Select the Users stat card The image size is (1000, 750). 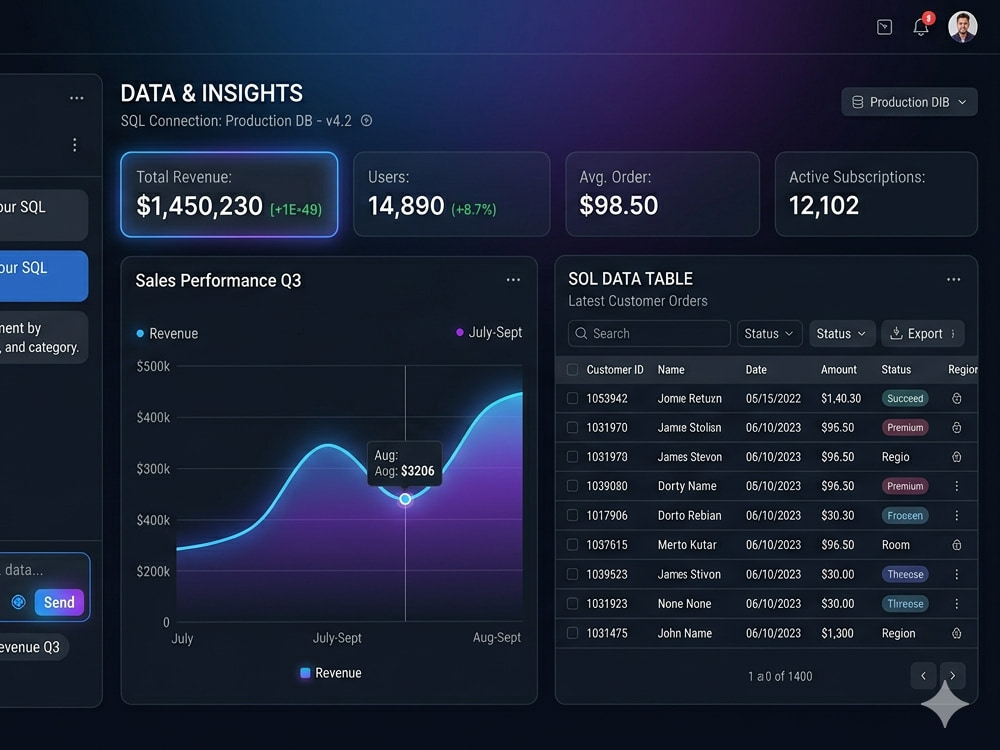(x=452, y=195)
